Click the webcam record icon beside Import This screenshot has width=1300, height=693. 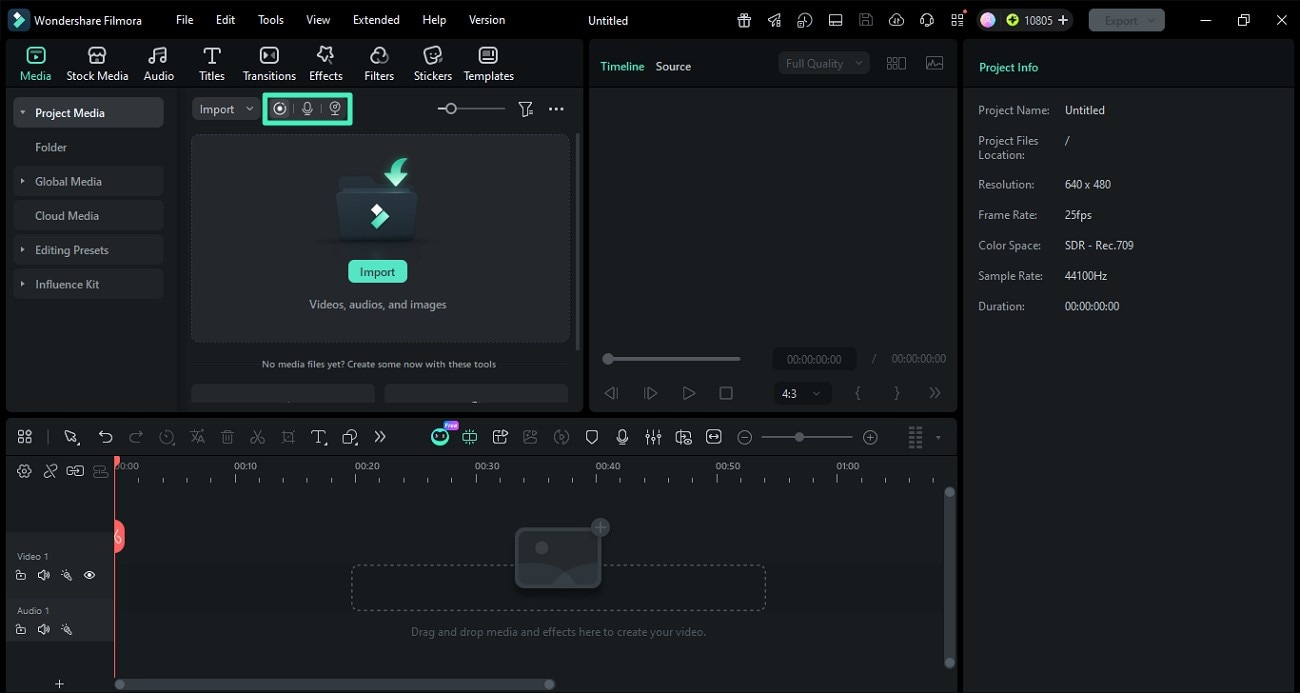[x=336, y=109]
